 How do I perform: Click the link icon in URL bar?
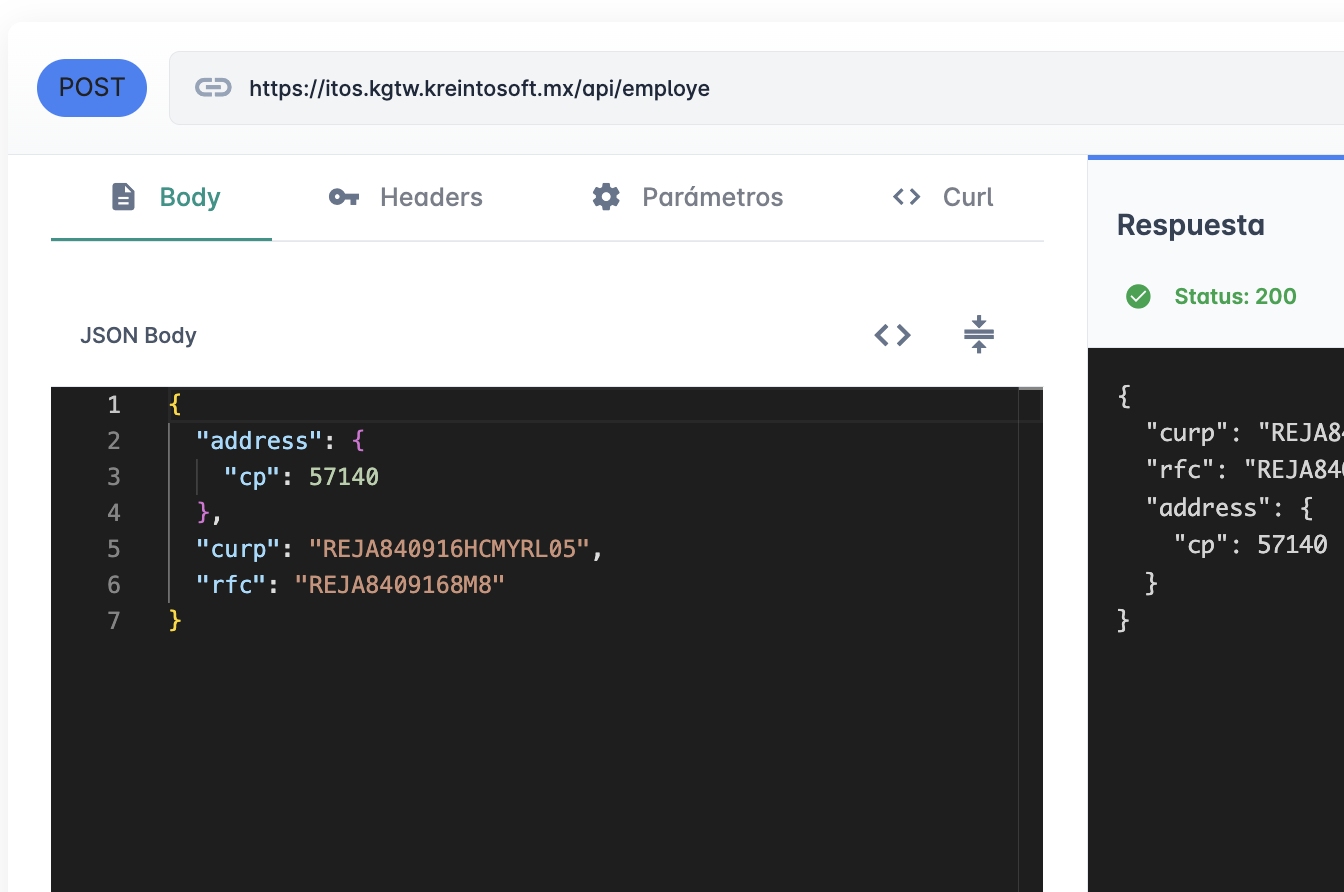212,88
